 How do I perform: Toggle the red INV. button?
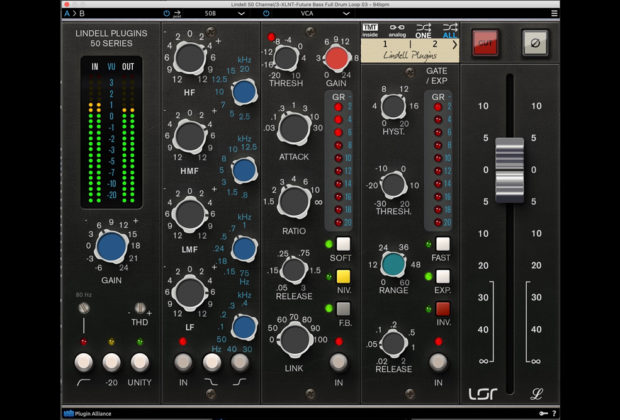click(x=442, y=309)
